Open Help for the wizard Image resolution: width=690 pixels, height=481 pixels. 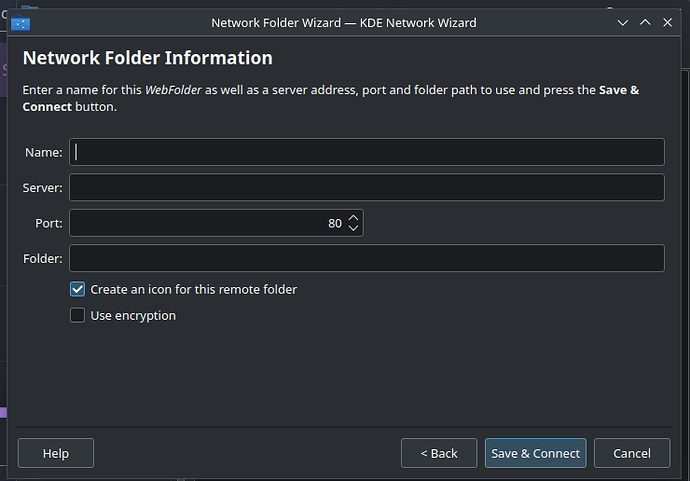point(56,453)
